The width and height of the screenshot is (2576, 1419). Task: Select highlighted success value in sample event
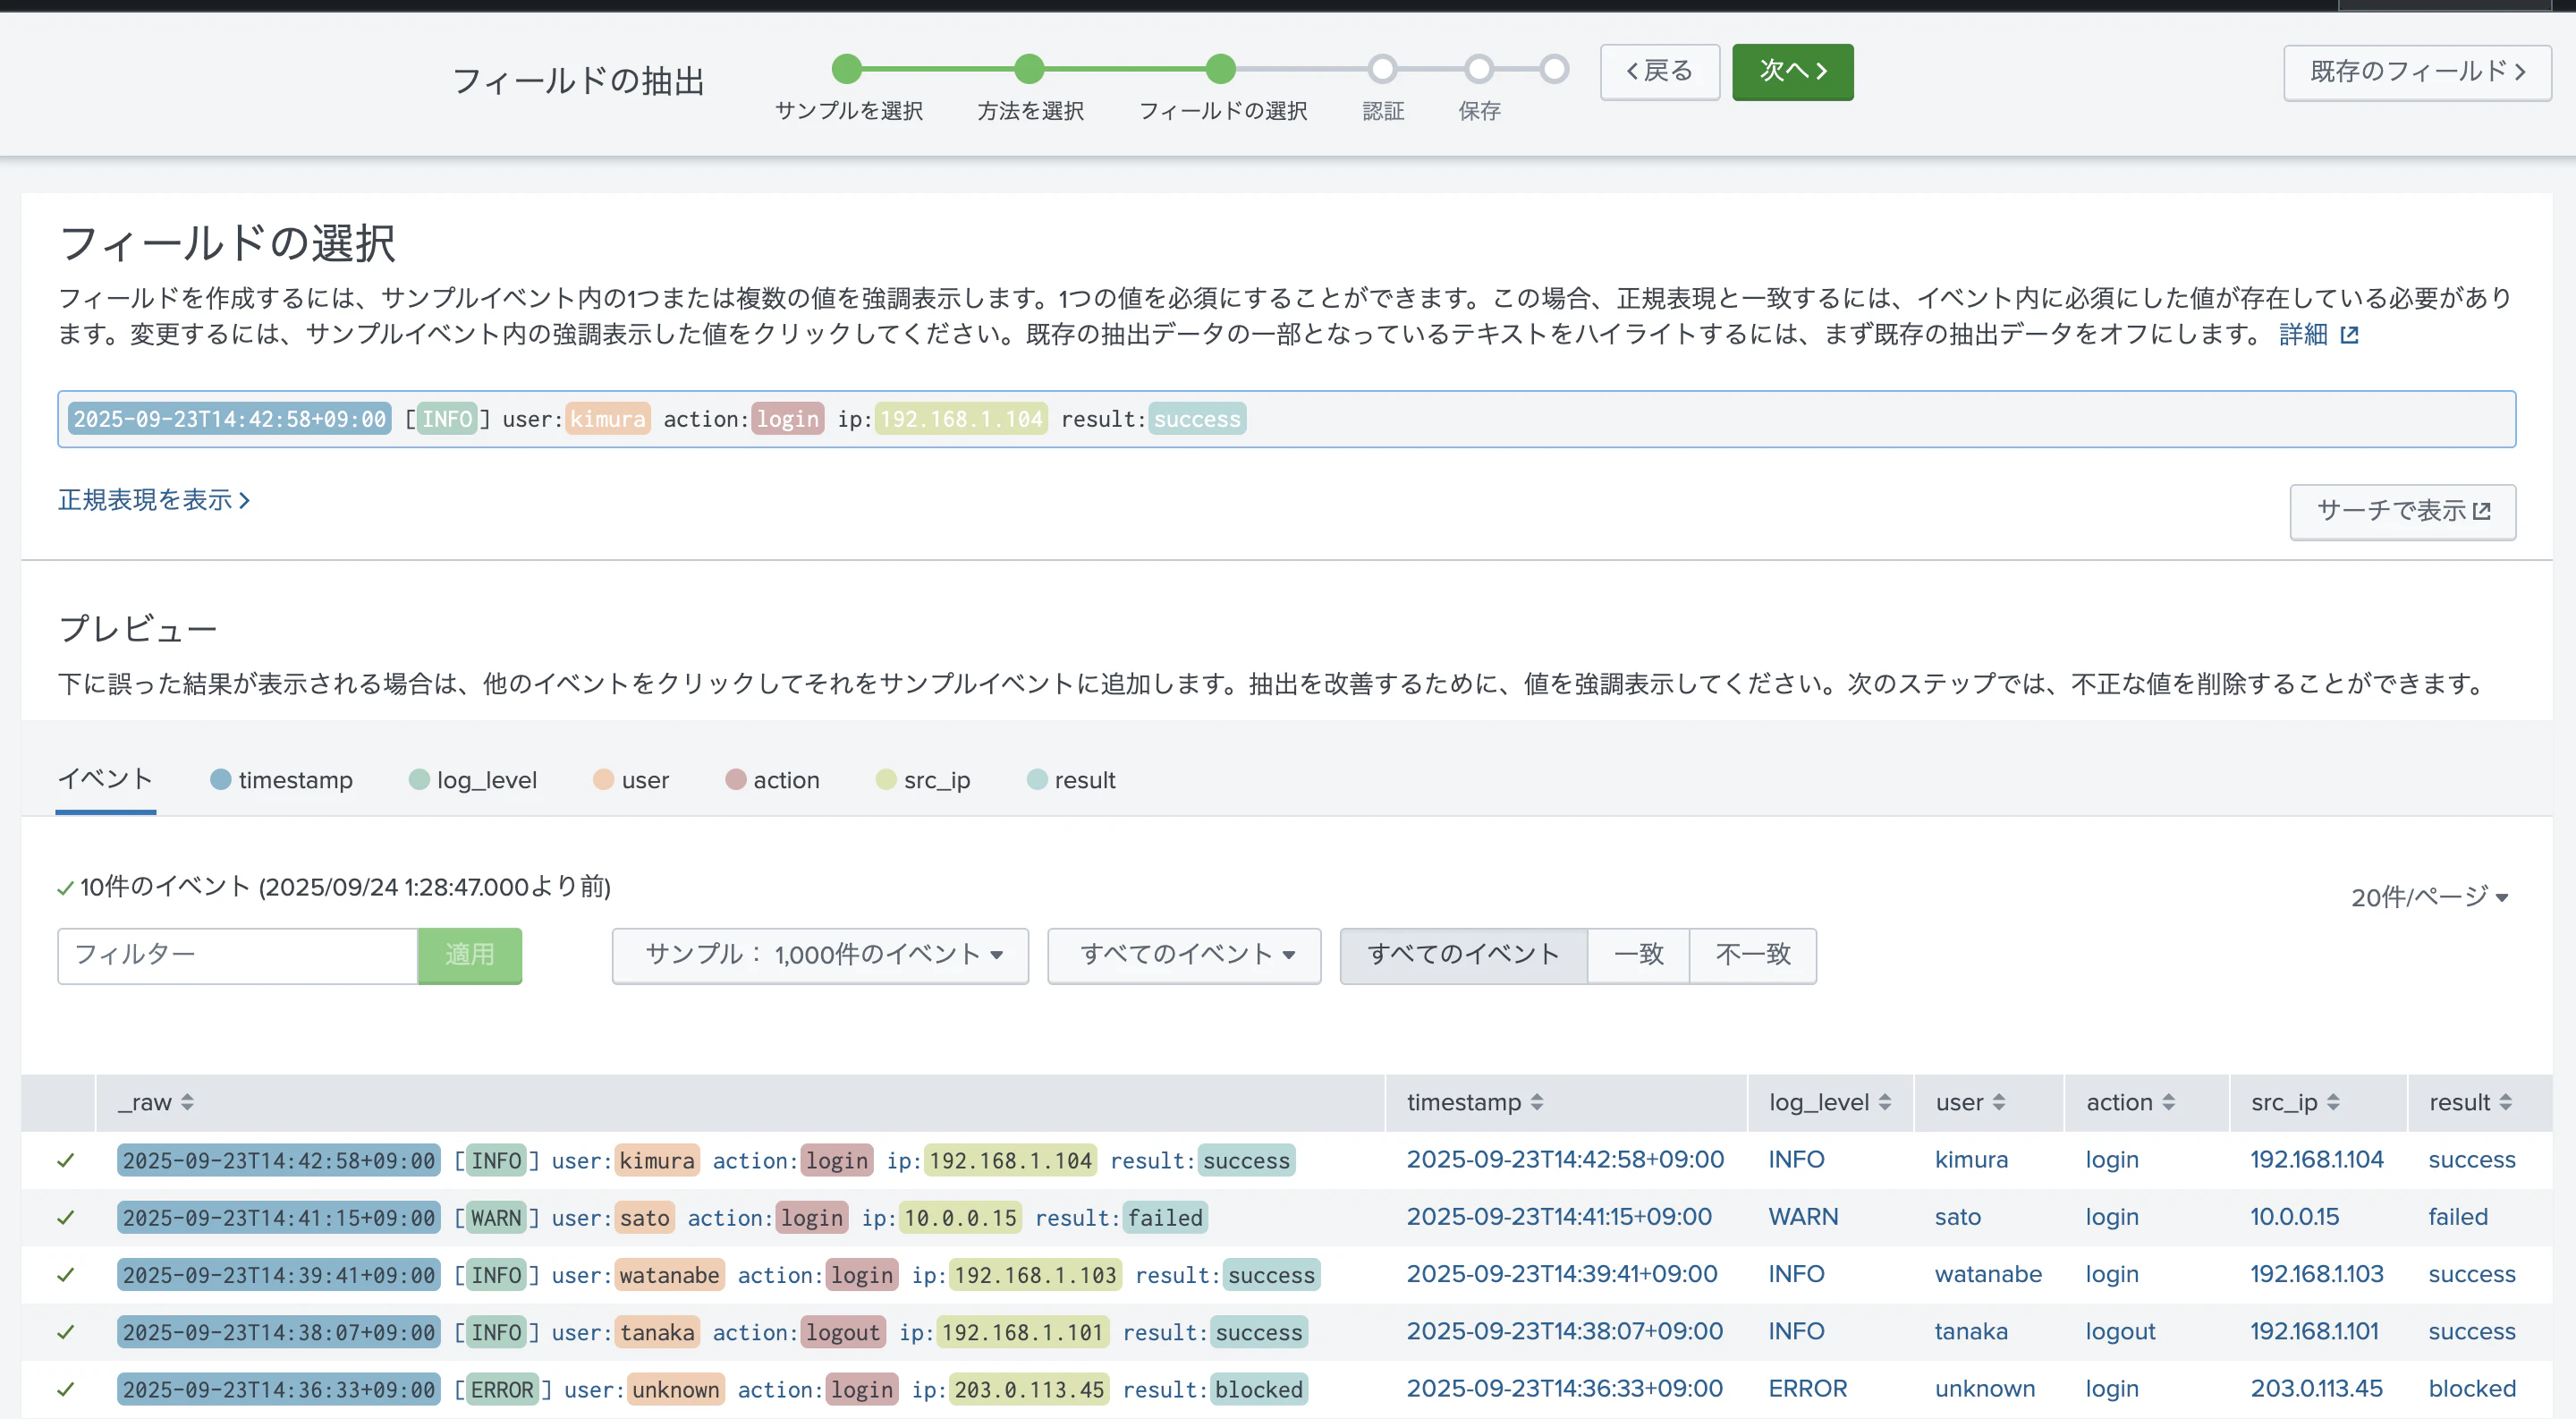coord(1197,419)
